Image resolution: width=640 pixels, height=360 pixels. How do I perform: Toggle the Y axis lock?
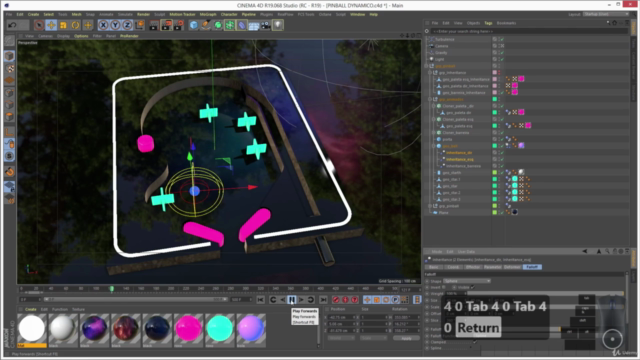coord(116,25)
